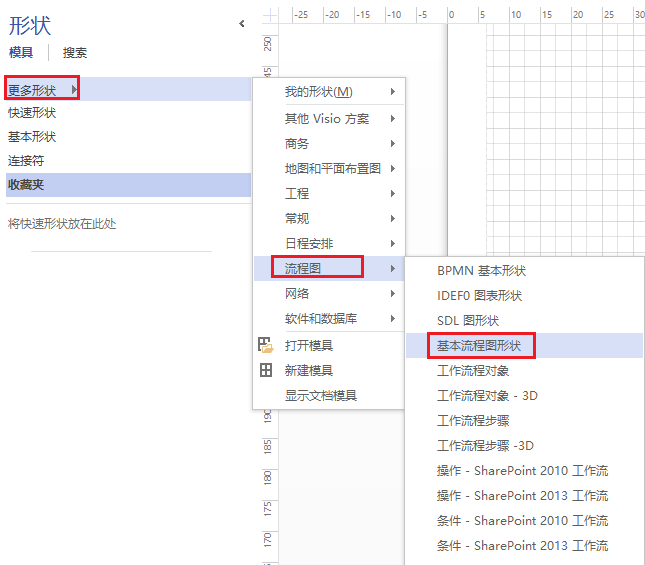
Task: Open BPMN 基本形状 stencil
Action: pos(524,271)
